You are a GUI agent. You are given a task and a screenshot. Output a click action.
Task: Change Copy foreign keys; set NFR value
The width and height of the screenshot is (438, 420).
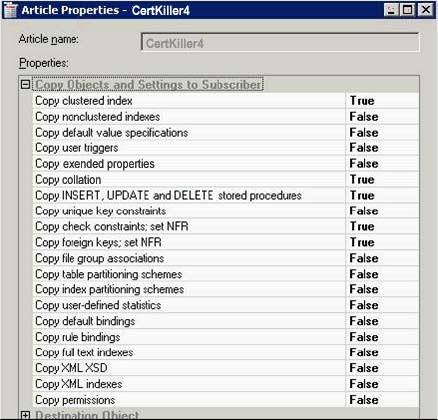click(x=382, y=242)
